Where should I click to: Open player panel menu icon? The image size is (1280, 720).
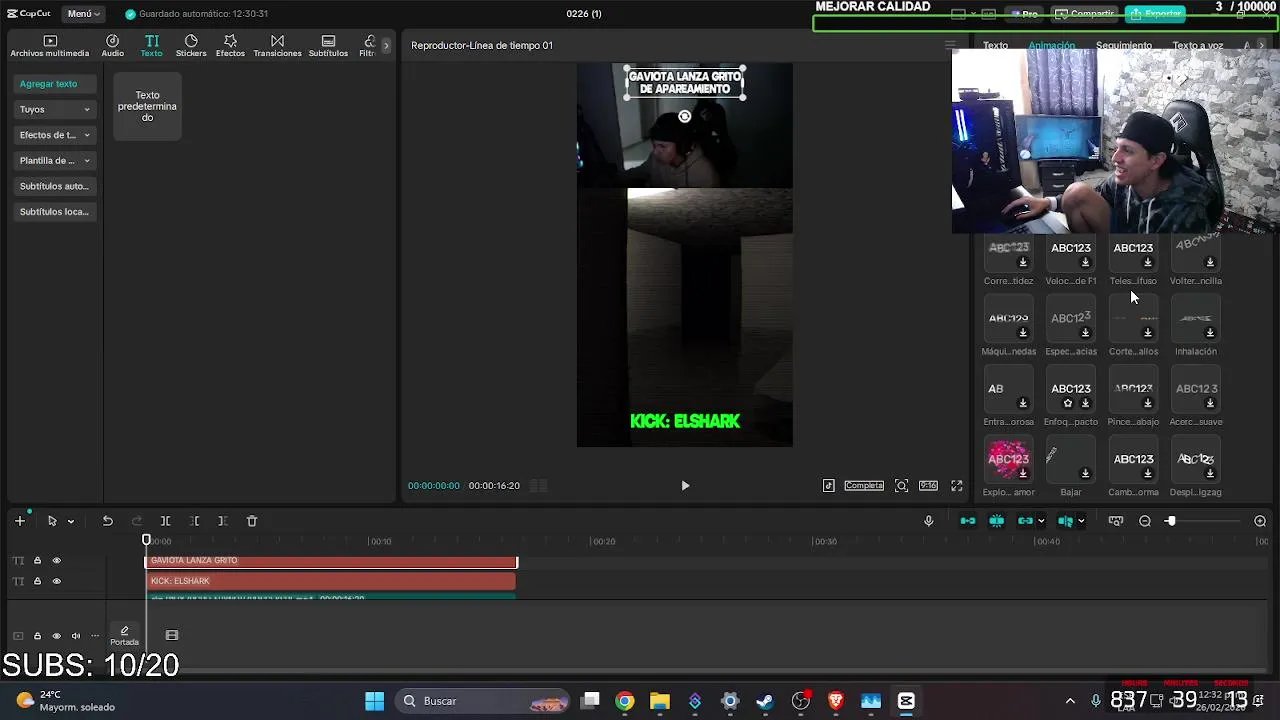(950, 45)
